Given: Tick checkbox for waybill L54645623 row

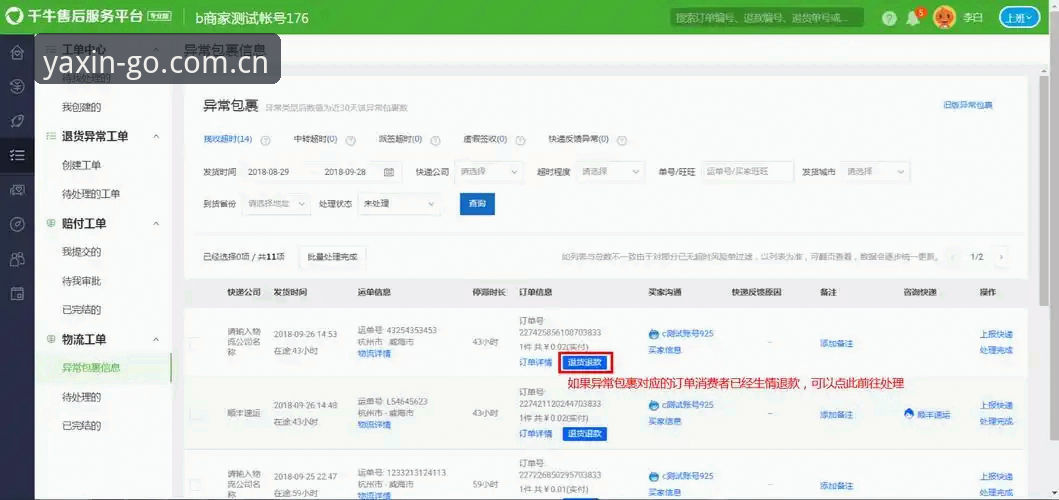Looking at the screenshot, I should click(195, 414).
